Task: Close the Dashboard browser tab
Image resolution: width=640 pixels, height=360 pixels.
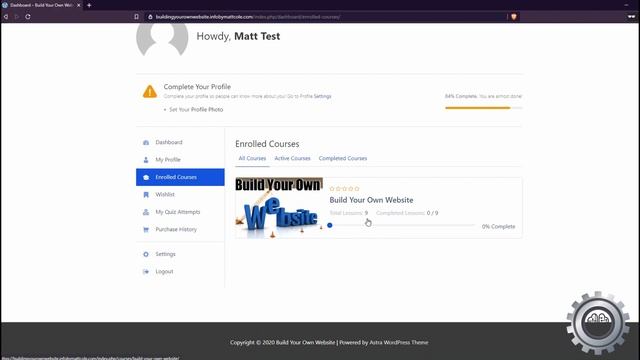Action: pyautogui.click(x=79, y=5)
